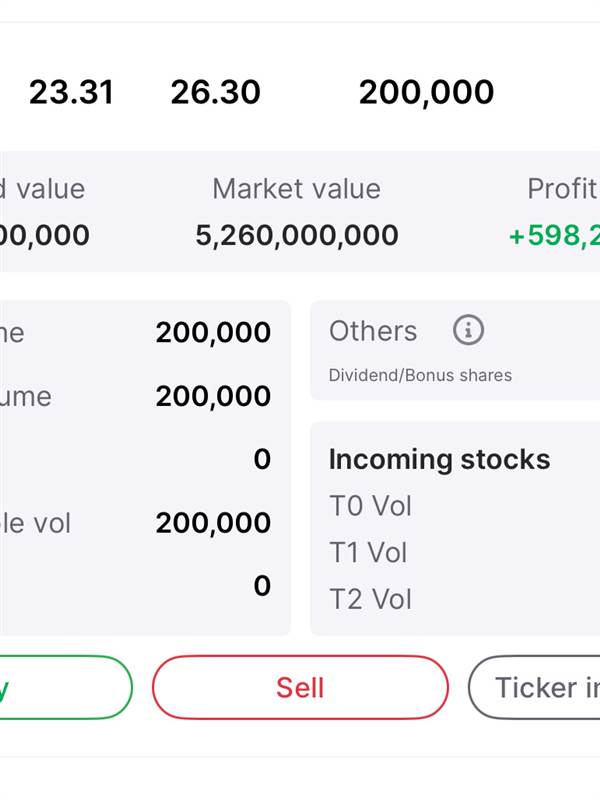
Task: Select the 5,260,000,000 market value amount
Action: click(297, 235)
